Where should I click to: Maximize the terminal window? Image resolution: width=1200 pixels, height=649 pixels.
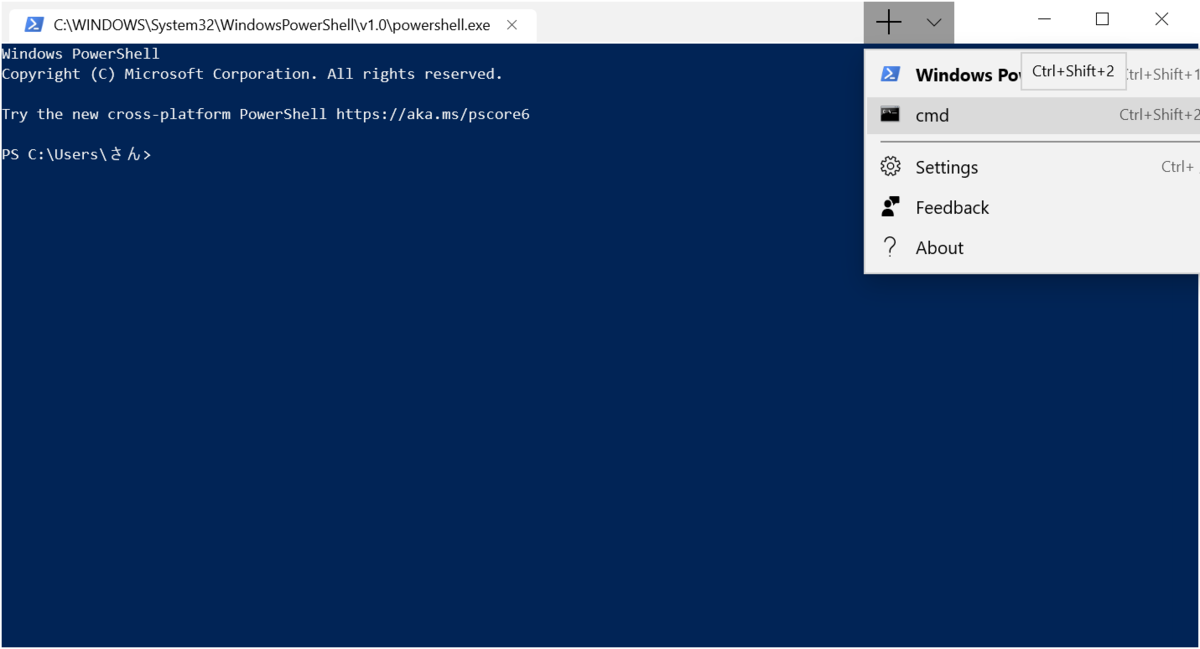(1102, 19)
